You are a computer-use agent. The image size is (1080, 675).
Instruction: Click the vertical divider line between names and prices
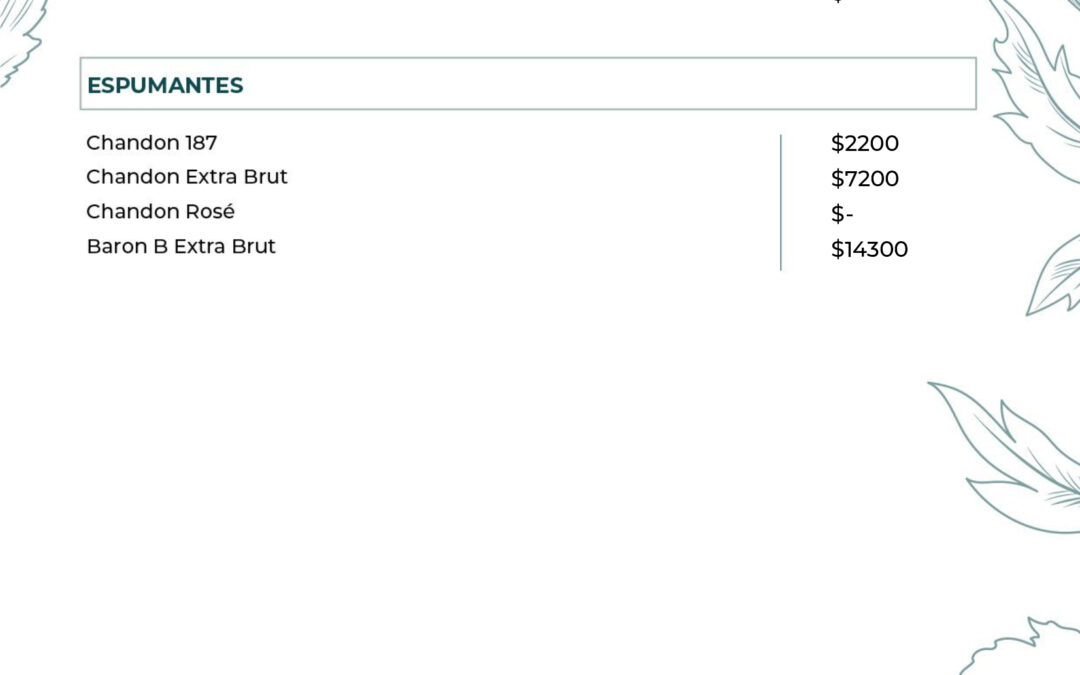pyautogui.click(x=780, y=202)
